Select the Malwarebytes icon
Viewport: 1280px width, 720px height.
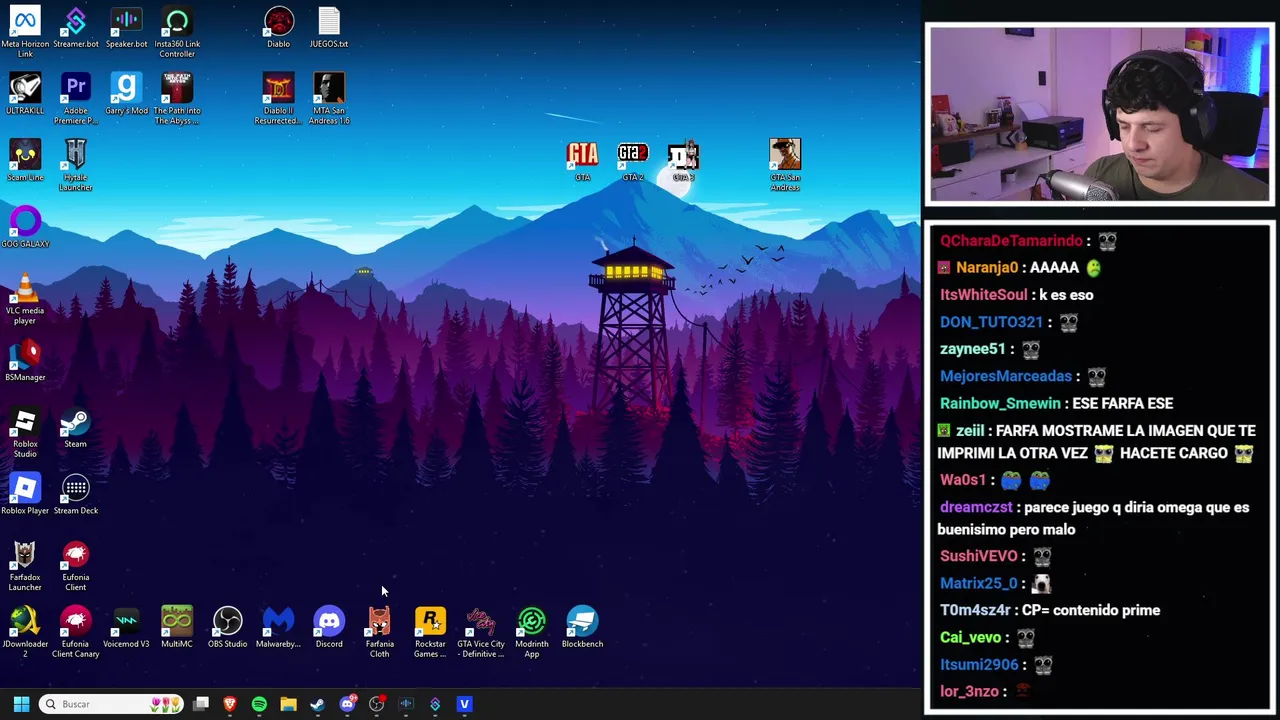click(x=278, y=627)
